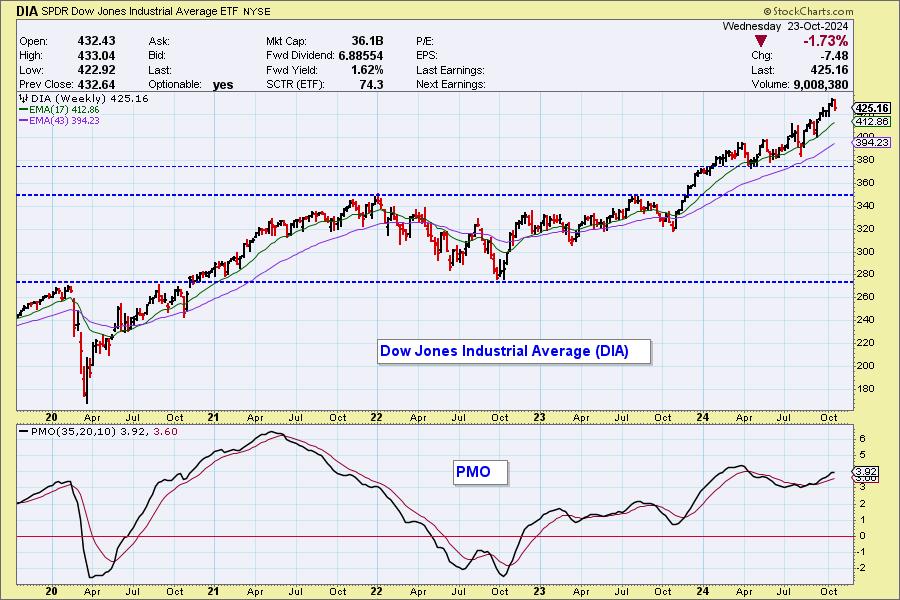Select the Fwd Dividend value 6.88554
The width and height of the screenshot is (900, 600).
[360, 56]
